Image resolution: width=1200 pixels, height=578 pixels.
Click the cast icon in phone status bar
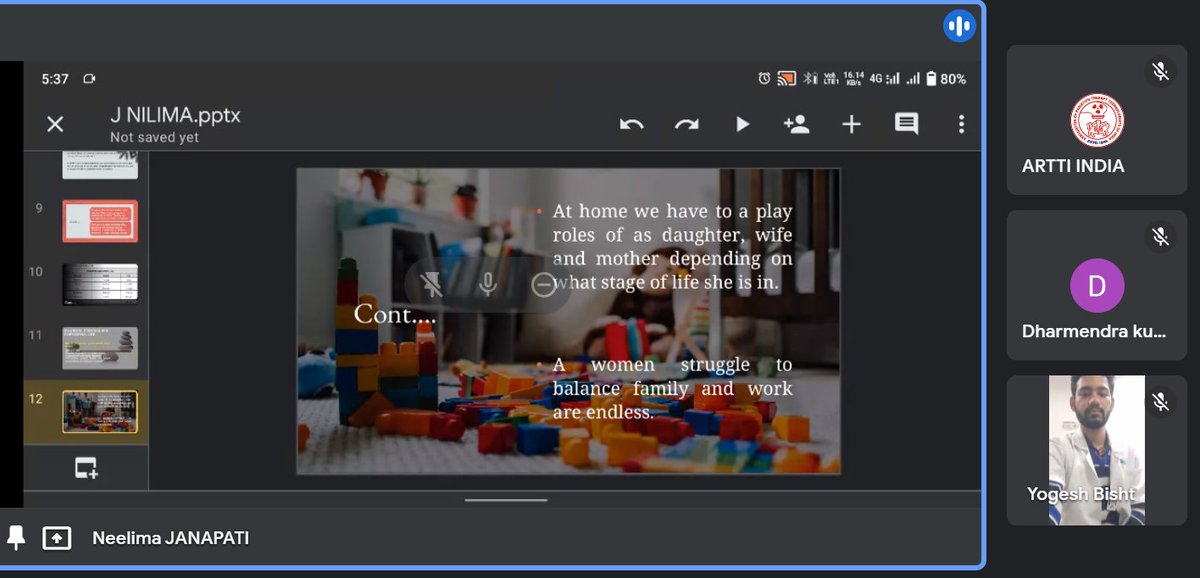[x=786, y=78]
